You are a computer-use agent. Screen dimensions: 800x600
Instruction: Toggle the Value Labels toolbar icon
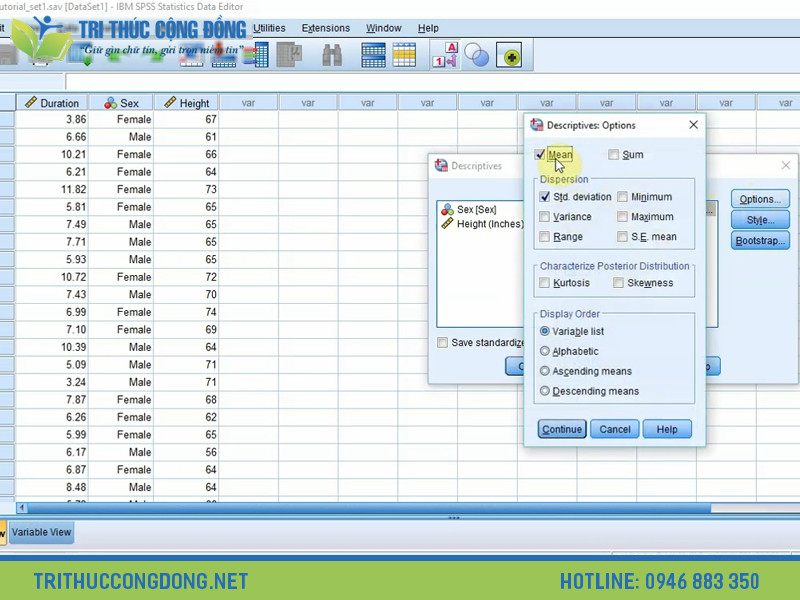(445, 55)
